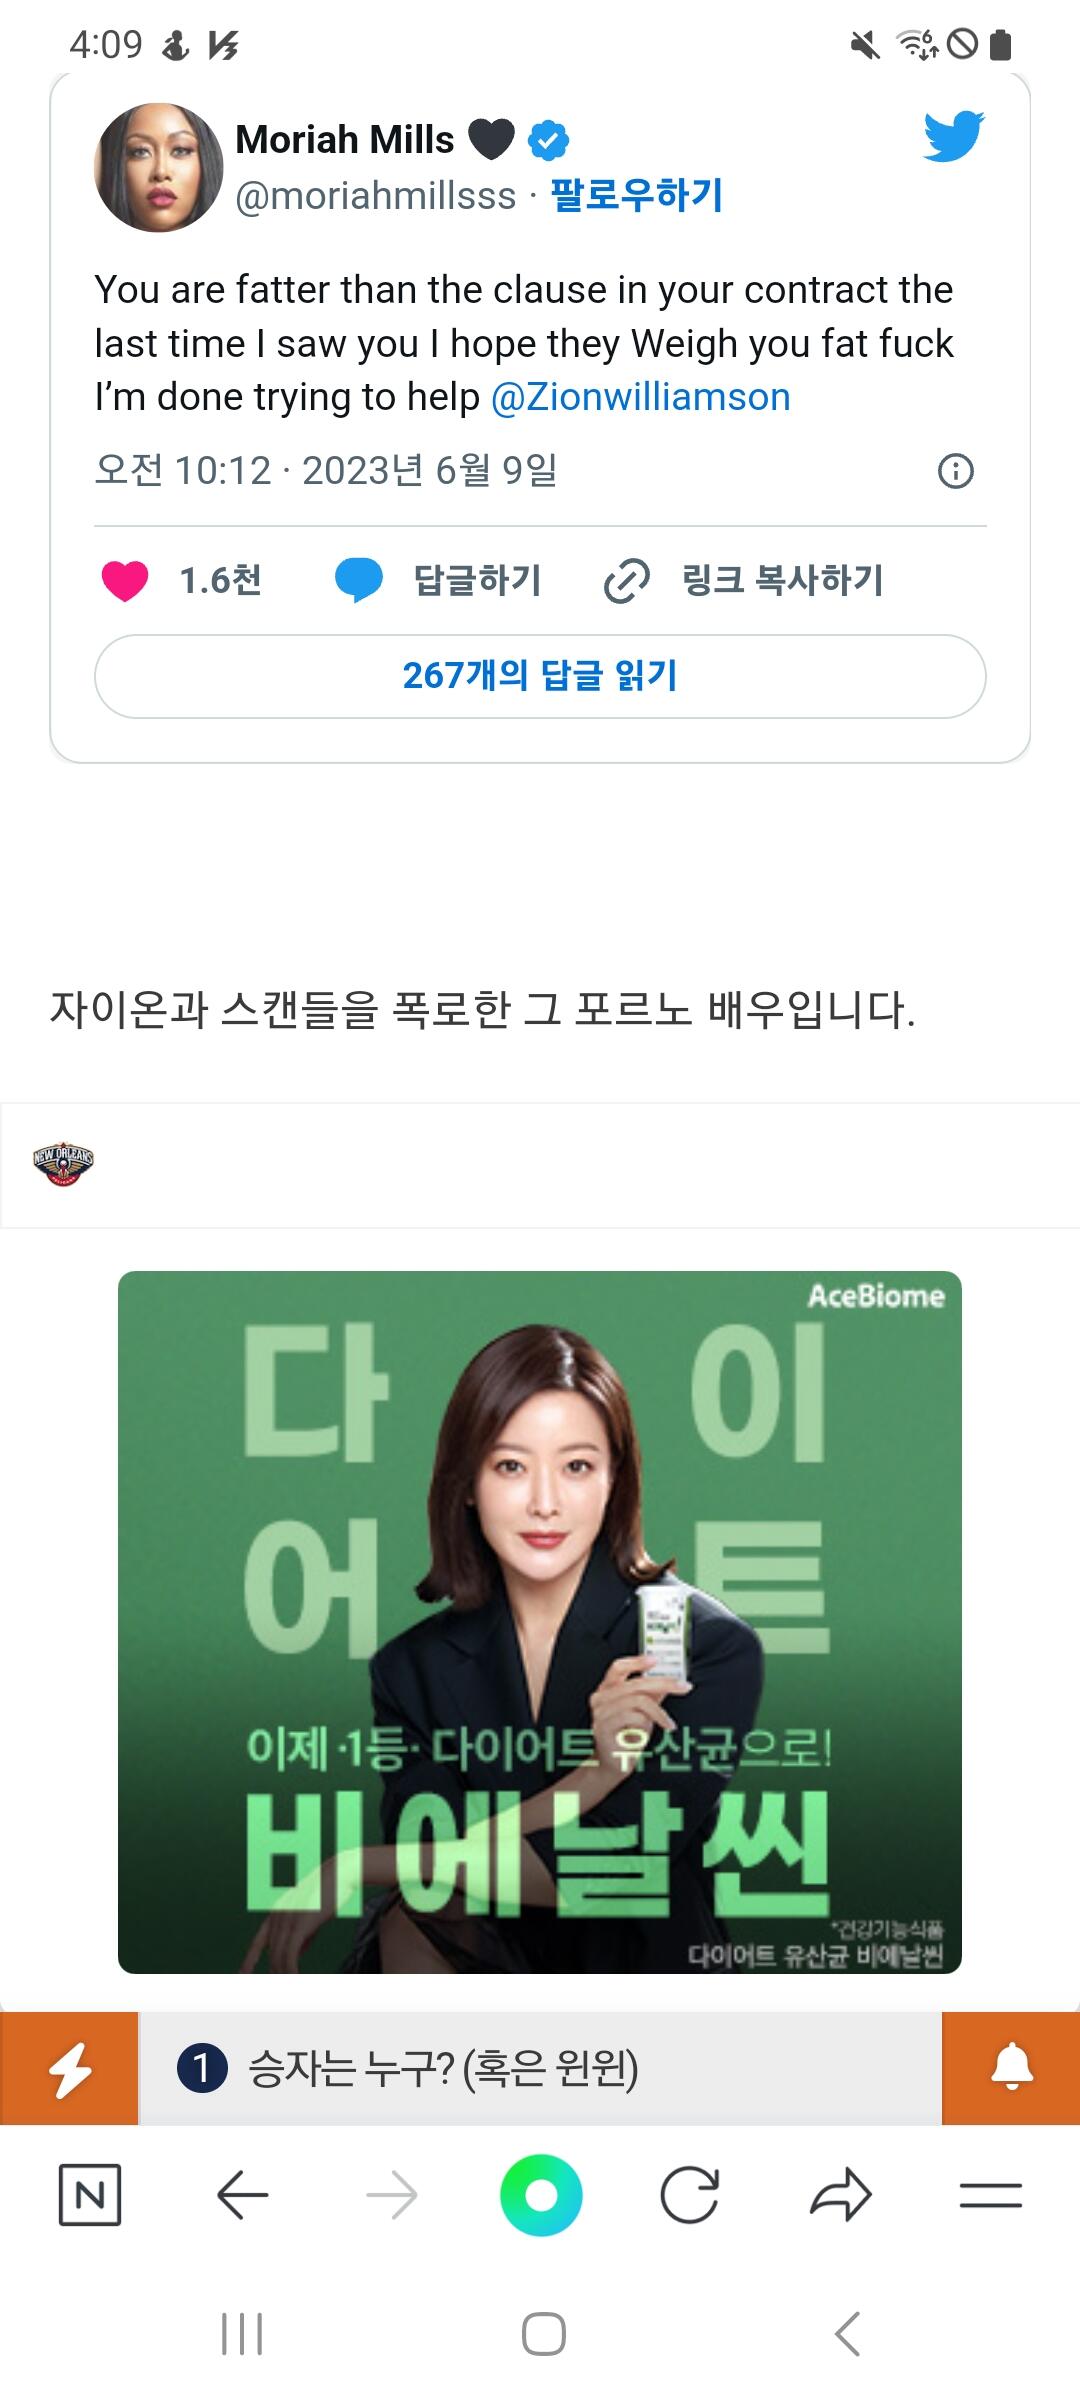Tap the blue reply bubble icon
This screenshot has width=1080, height=2400.
[358, 580]
